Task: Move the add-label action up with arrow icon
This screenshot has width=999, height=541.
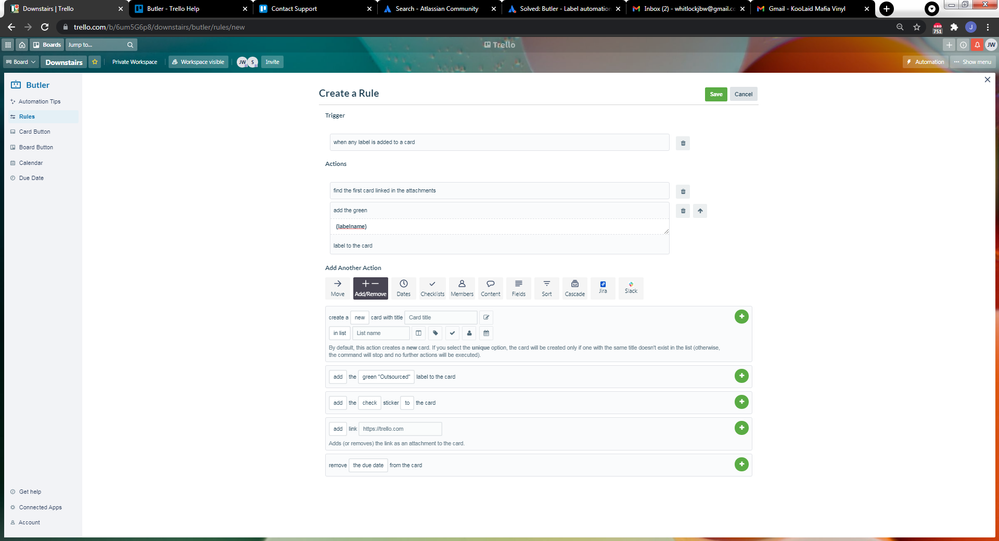Action: click(x=700, y=211)
